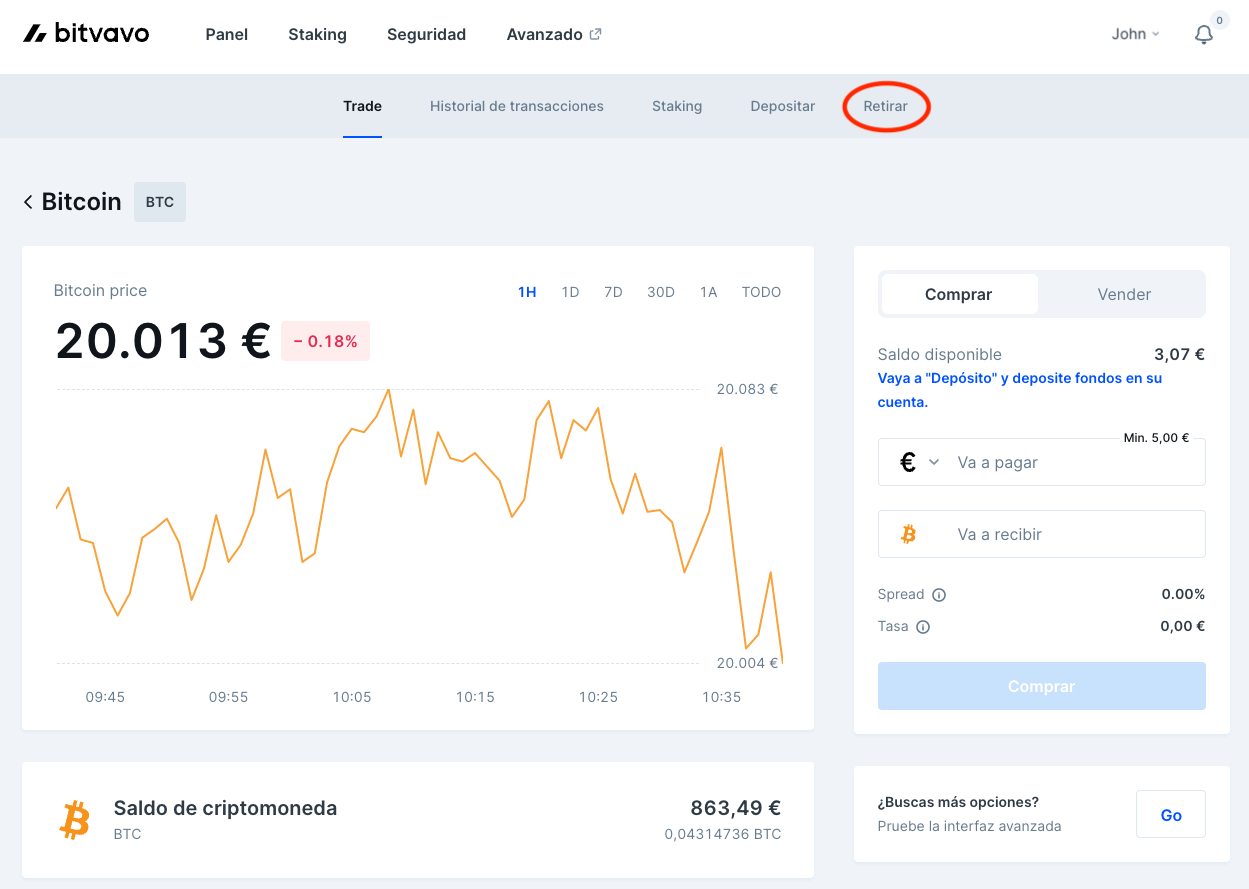Image resolution: width=1249 pixels, height=889 pixels.
Task: Focus the Va a pagar field
Action: [x=1042, y=462]
